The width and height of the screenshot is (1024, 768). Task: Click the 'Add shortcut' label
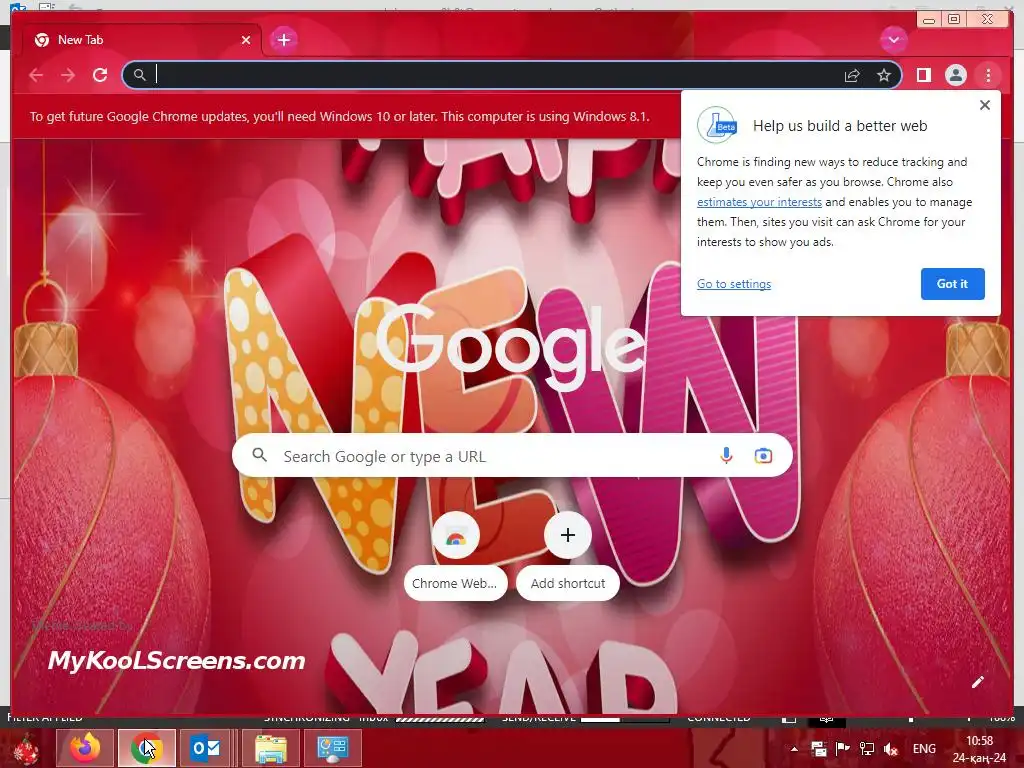568,583
